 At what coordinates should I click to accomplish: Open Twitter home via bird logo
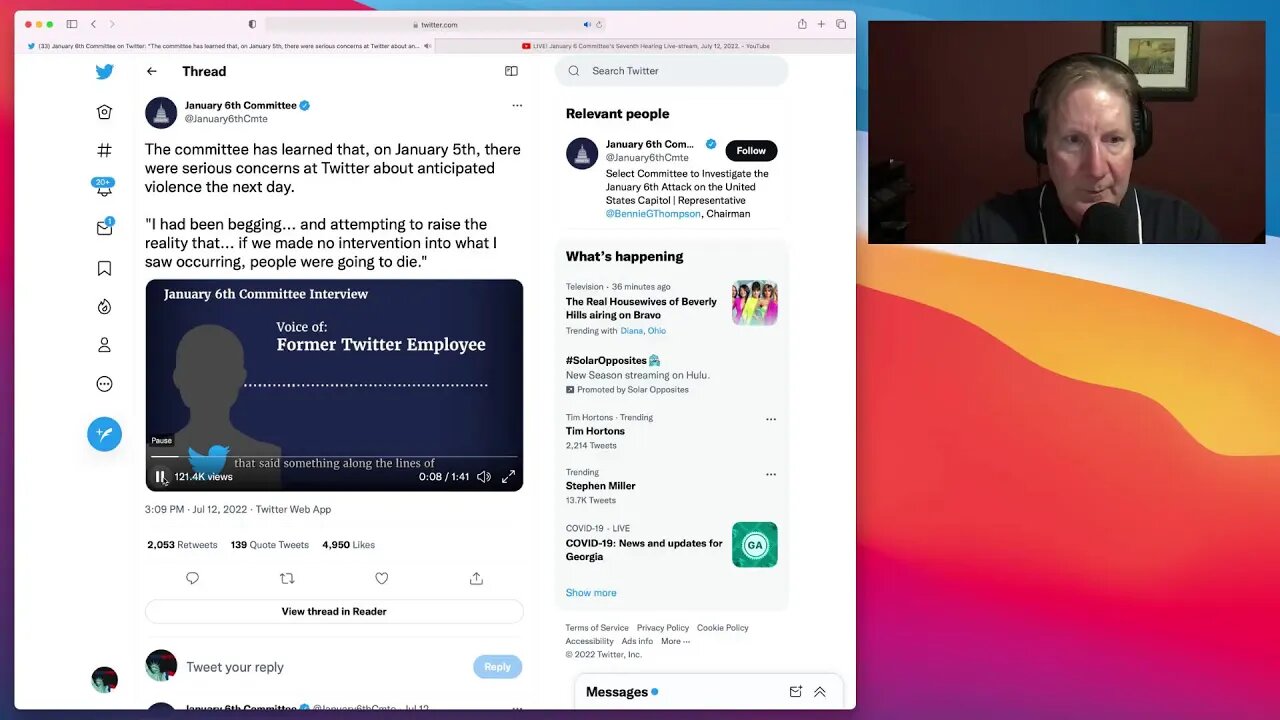point(104,72)
